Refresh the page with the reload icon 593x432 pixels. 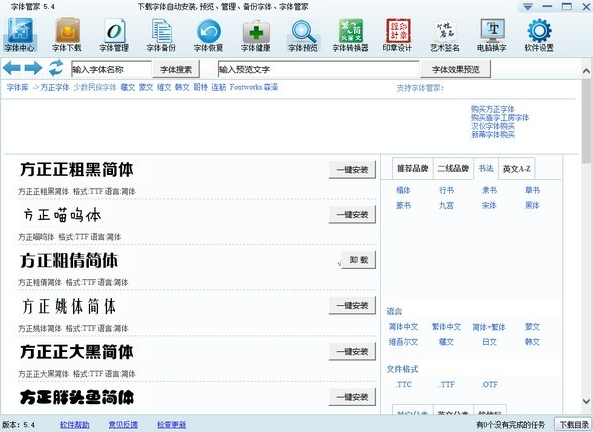(56, 68)
